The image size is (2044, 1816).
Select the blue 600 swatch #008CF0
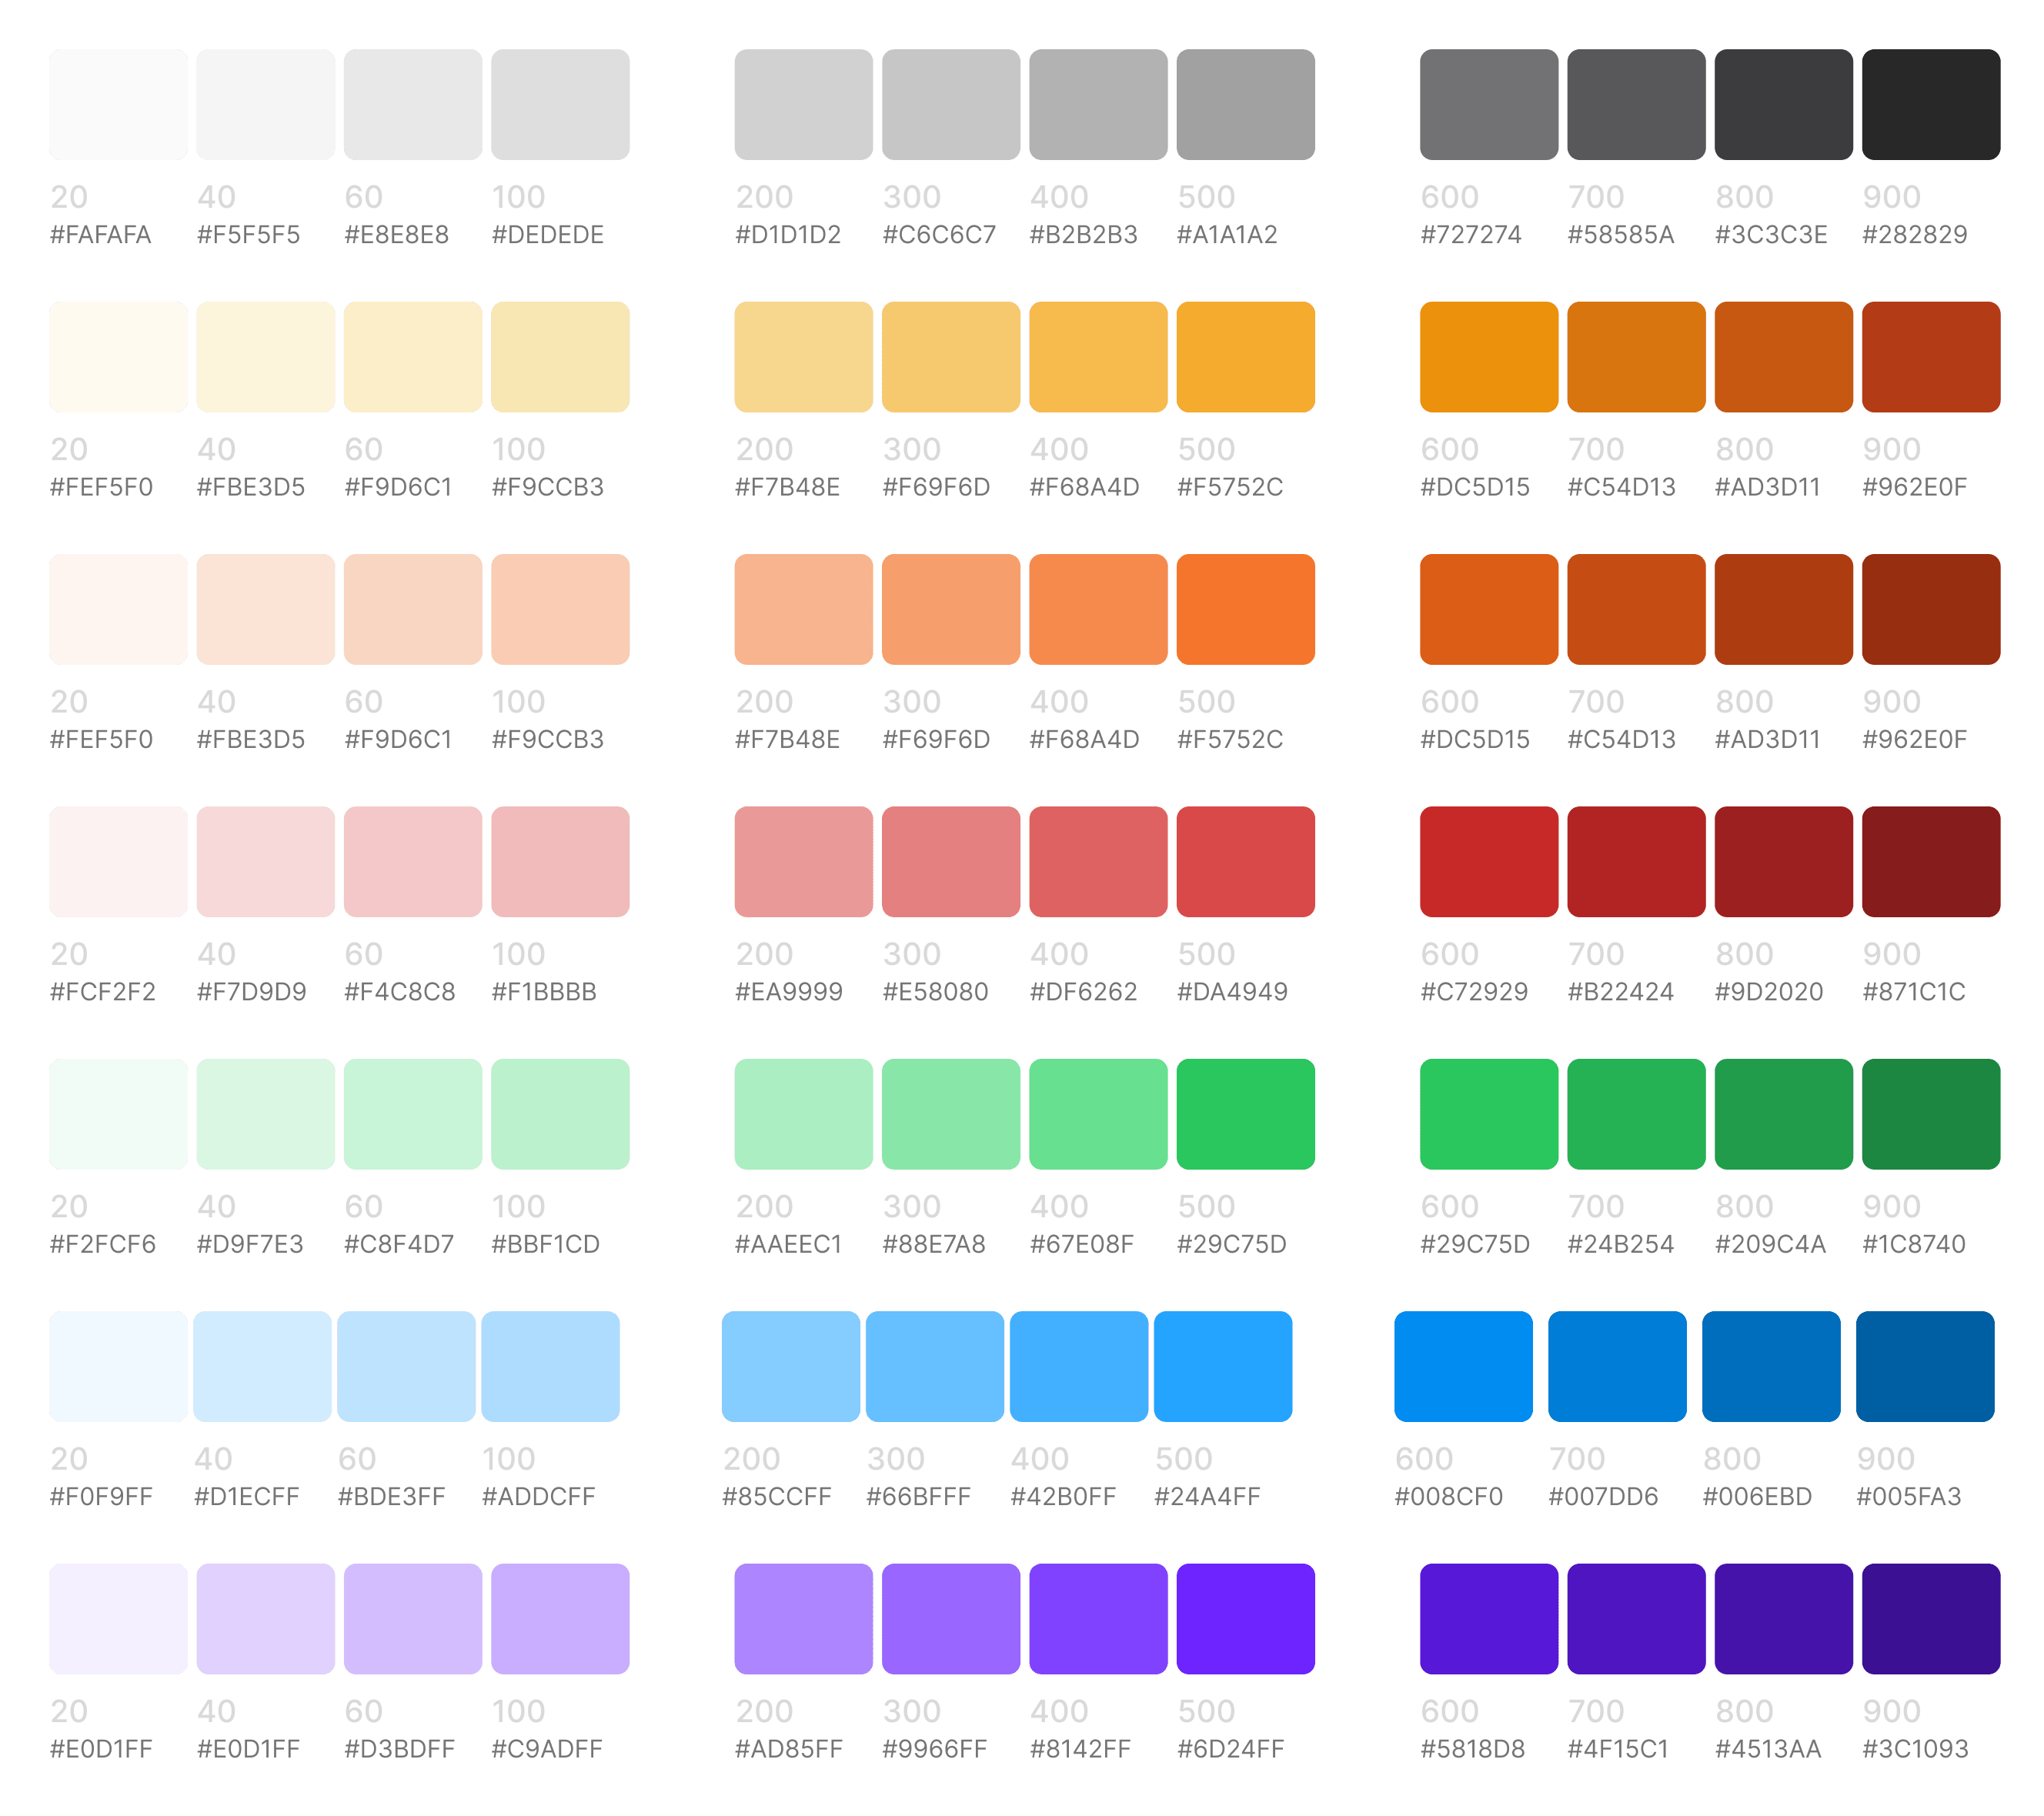click(x=1464, y=1367)
